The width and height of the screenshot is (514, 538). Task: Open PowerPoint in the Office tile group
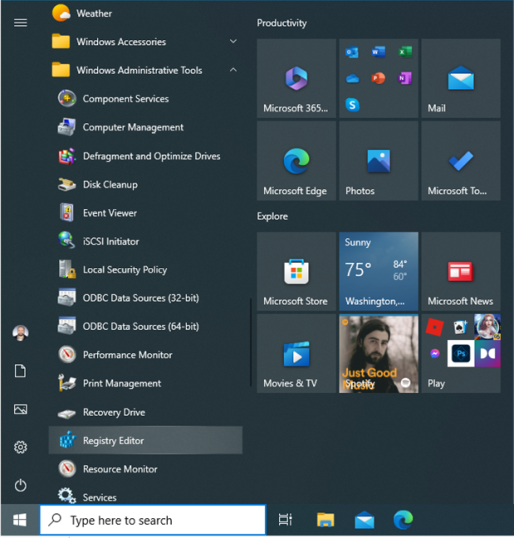coord(378,79)
